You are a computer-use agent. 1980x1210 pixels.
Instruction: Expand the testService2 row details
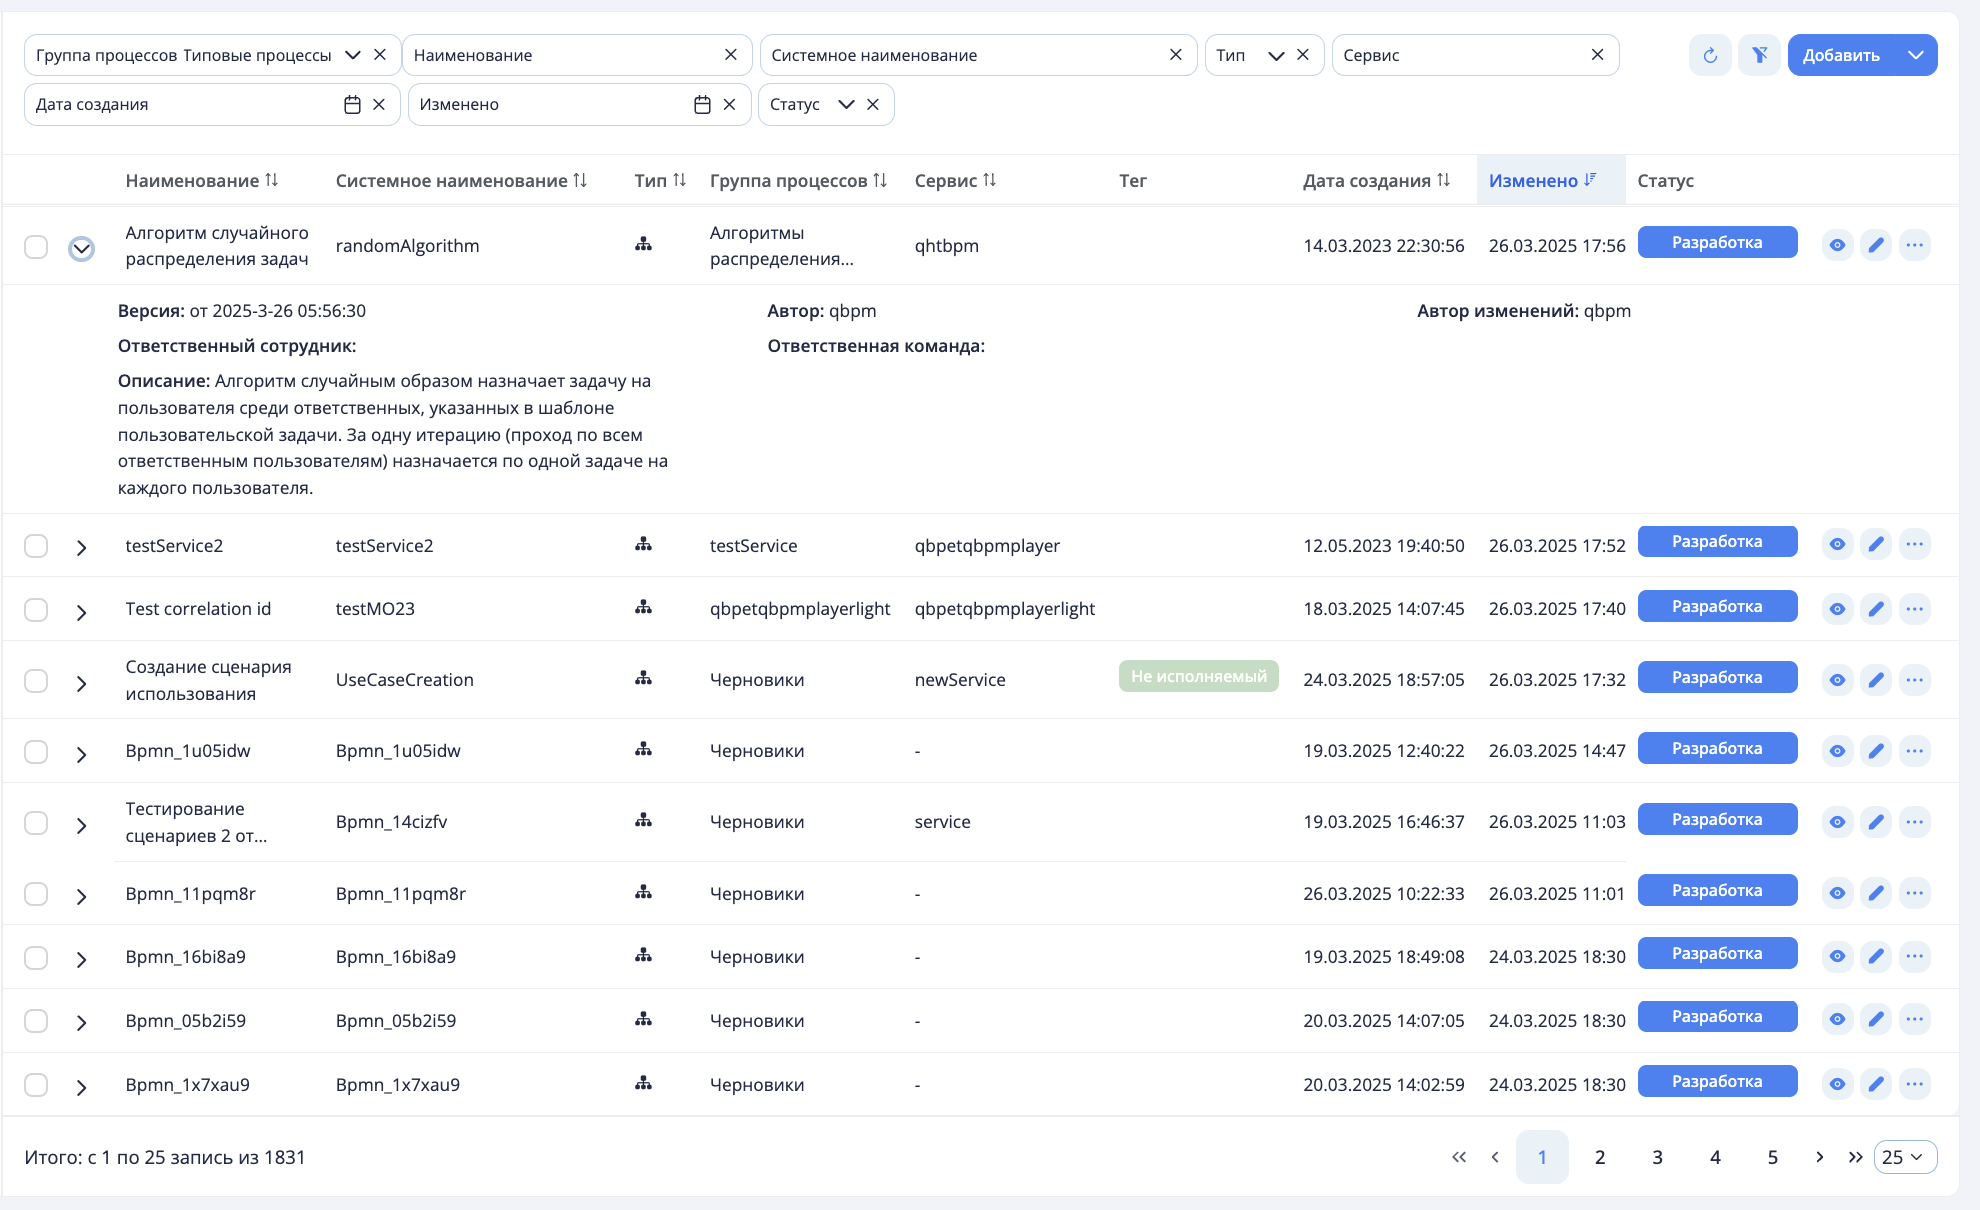click(81, 547)
